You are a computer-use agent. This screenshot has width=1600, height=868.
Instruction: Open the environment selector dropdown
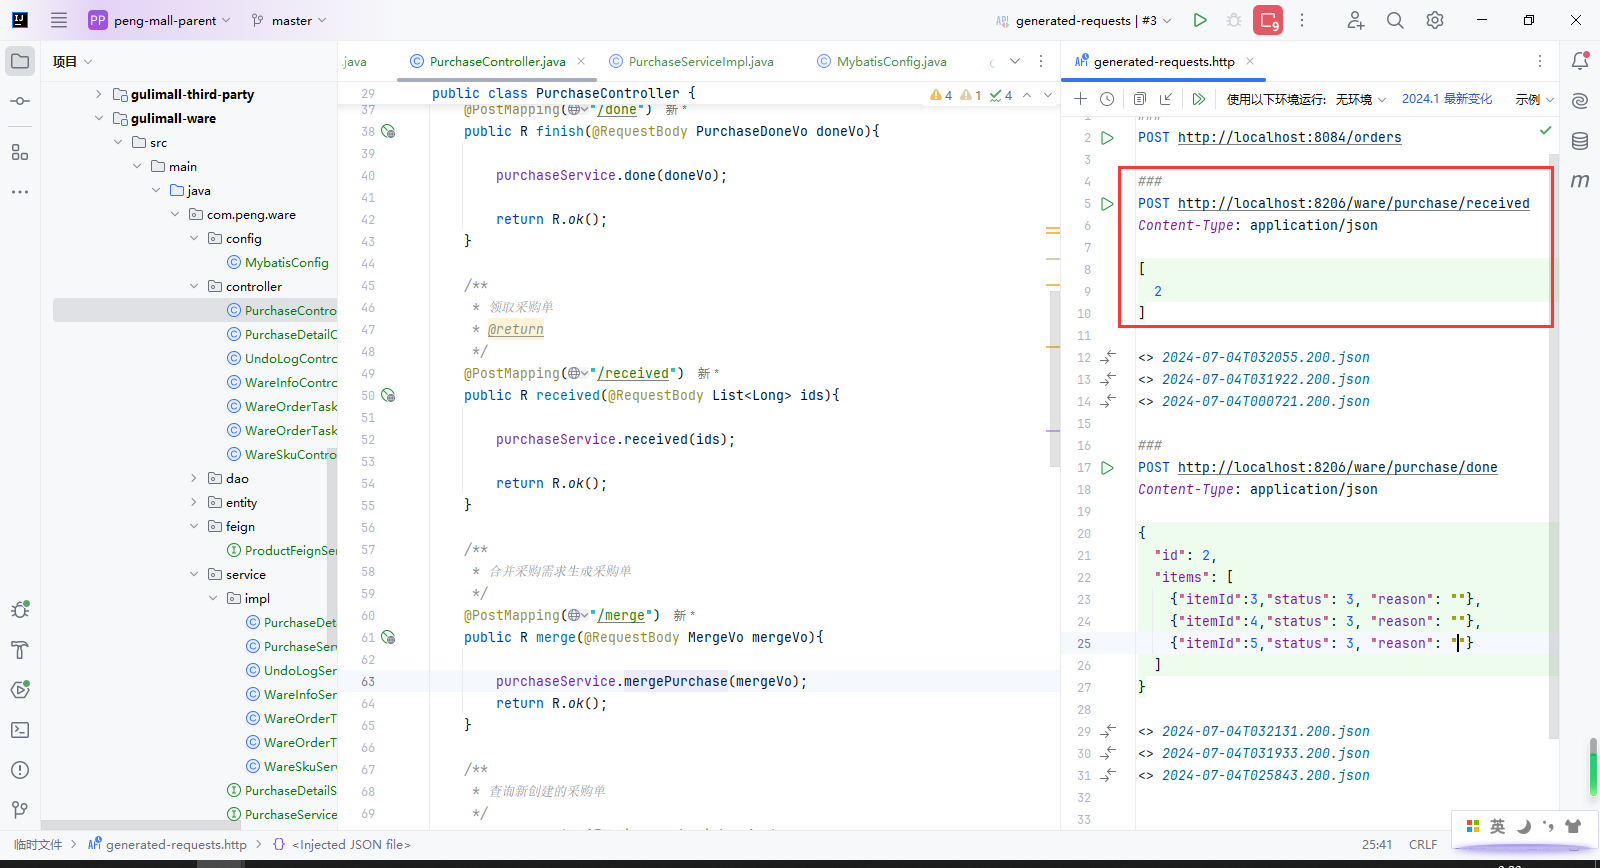pyautogui.click(x=1361, y=99)
